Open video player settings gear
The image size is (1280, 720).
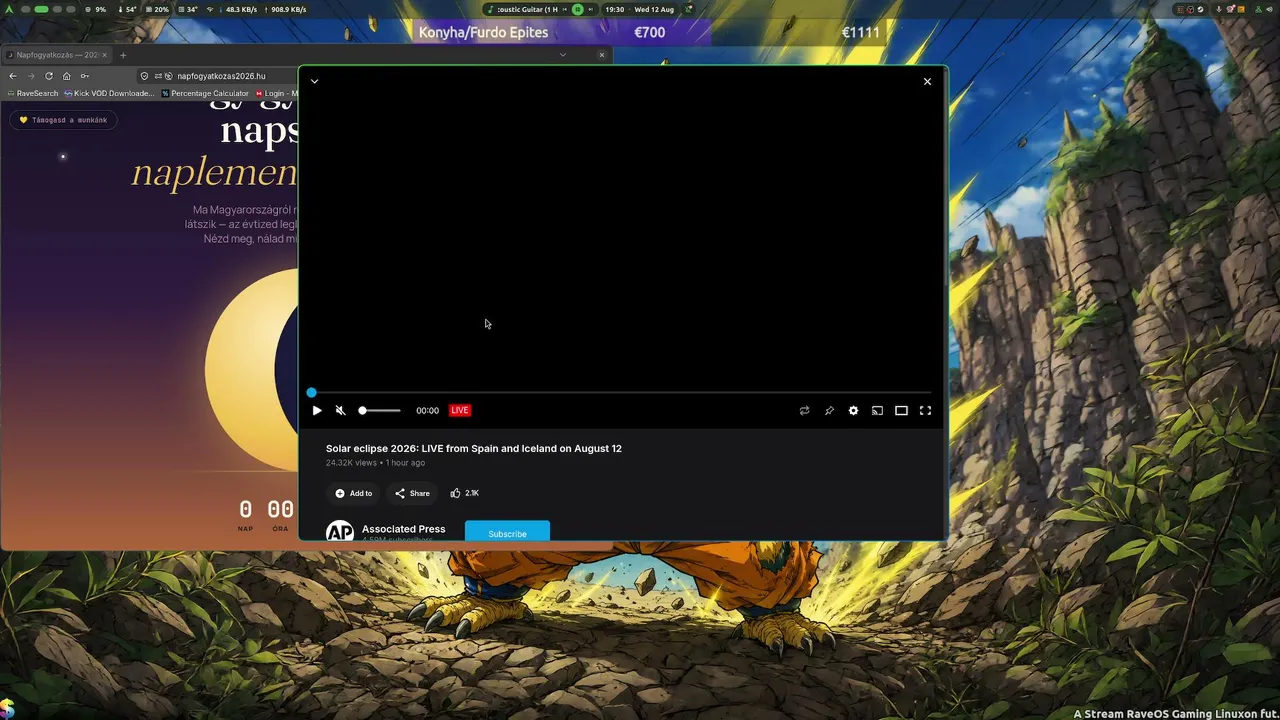(853, 410)
